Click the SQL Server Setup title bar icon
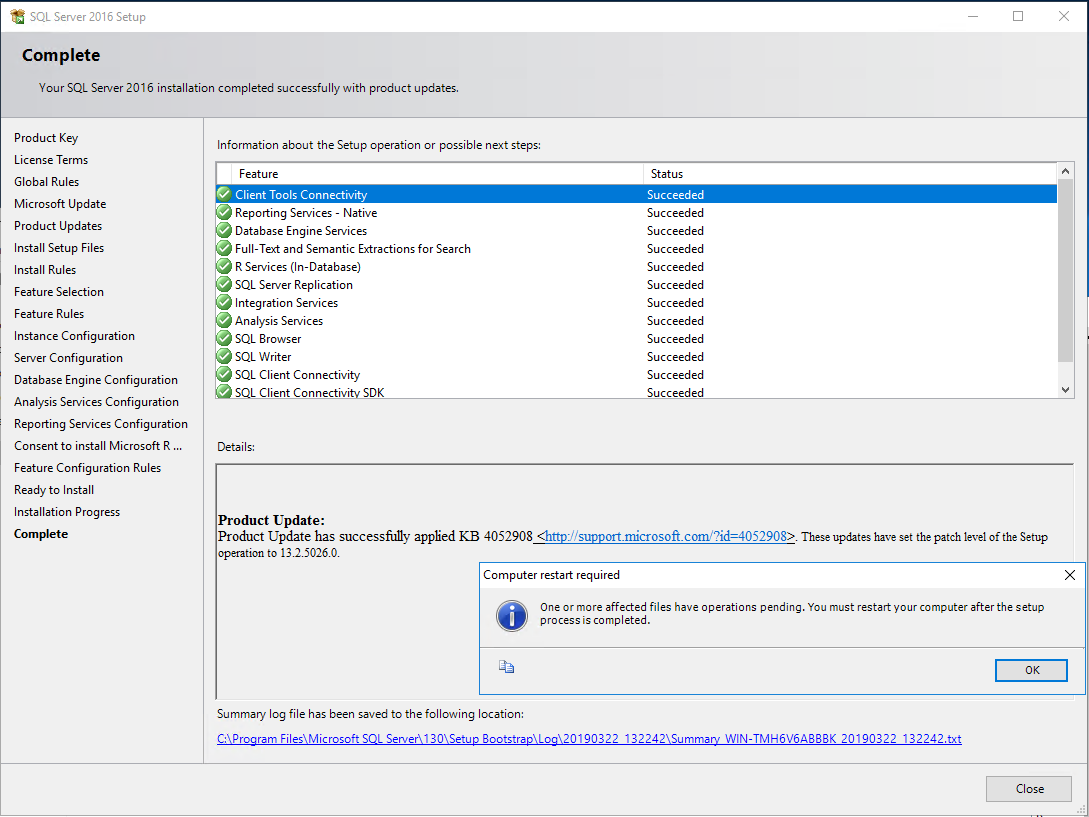The height and width of the screenshot is (817, 1089). coord(17,16)
